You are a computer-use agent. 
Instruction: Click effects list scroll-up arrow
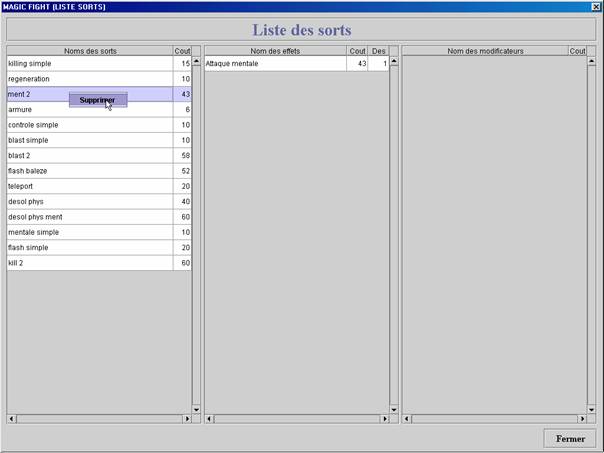point(394,61)
